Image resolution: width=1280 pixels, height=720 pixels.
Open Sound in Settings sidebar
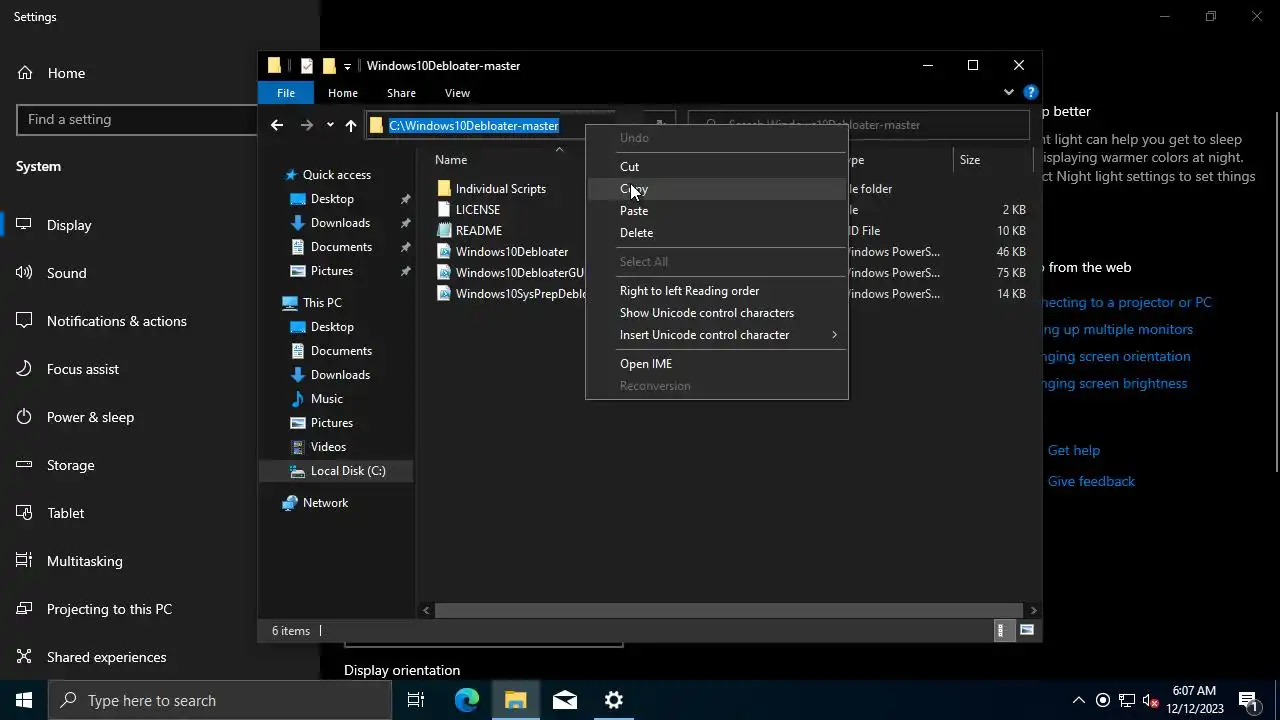pos(66,273)
